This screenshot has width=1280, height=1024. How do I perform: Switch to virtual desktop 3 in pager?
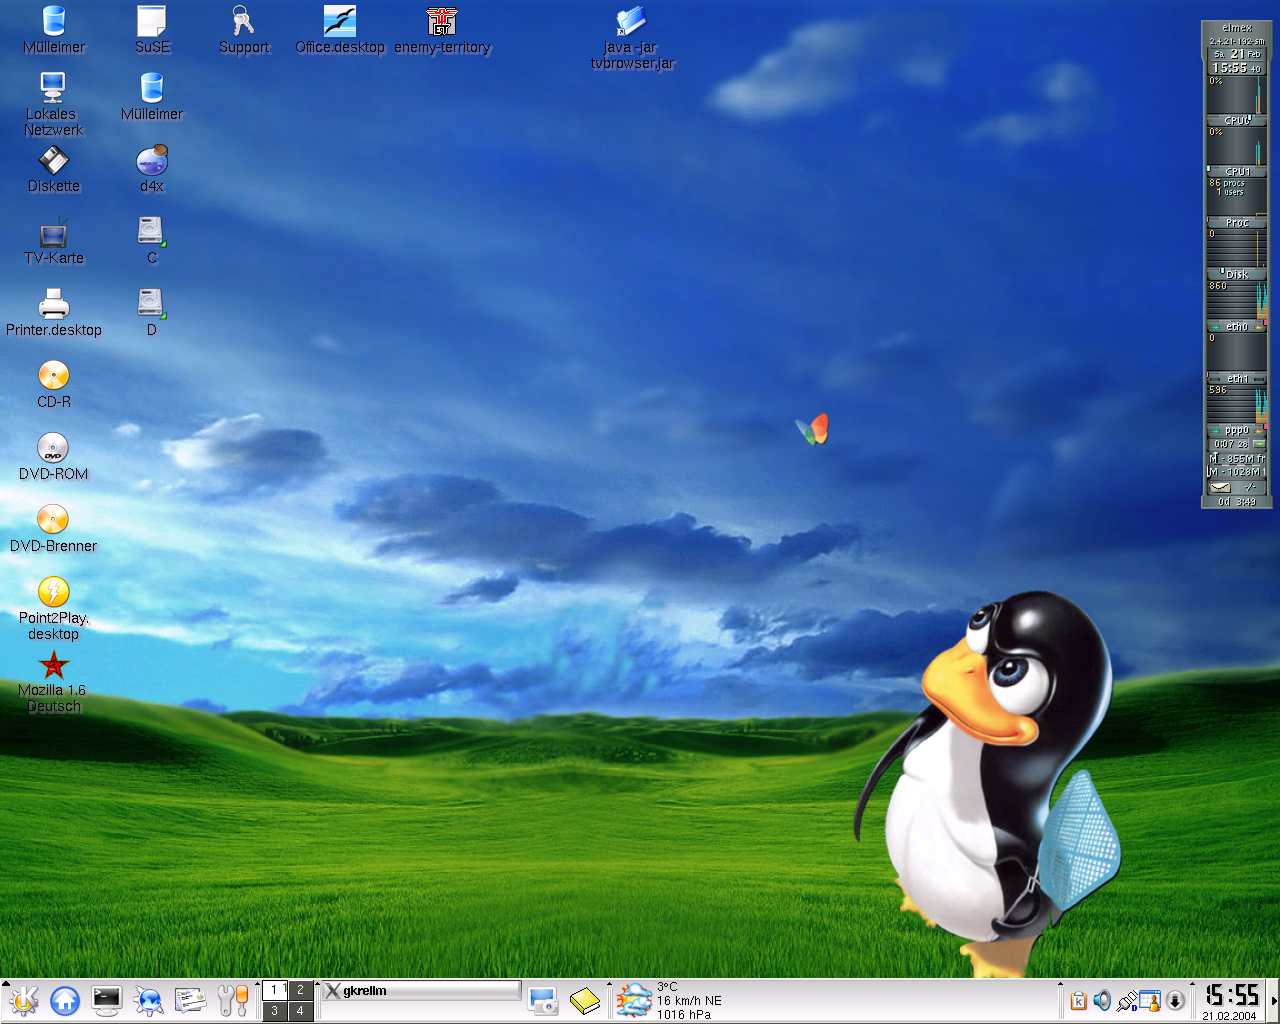click(x=275, y=1011)
